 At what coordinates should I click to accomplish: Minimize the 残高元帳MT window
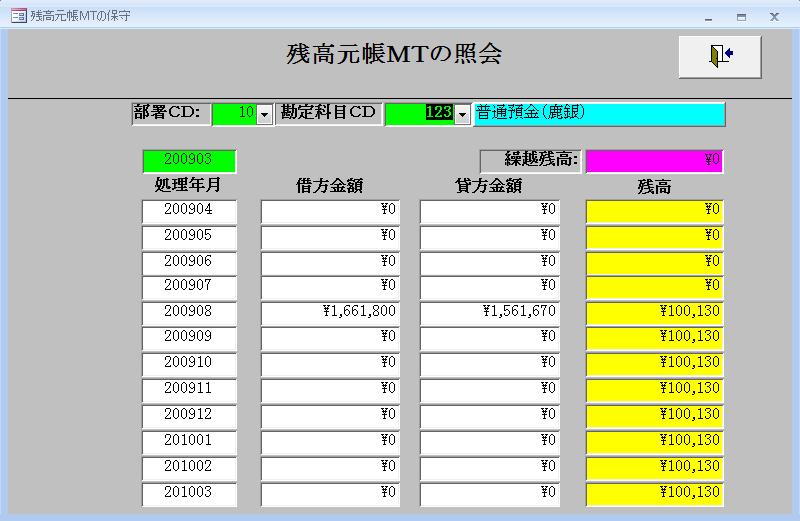coord(708,16)
